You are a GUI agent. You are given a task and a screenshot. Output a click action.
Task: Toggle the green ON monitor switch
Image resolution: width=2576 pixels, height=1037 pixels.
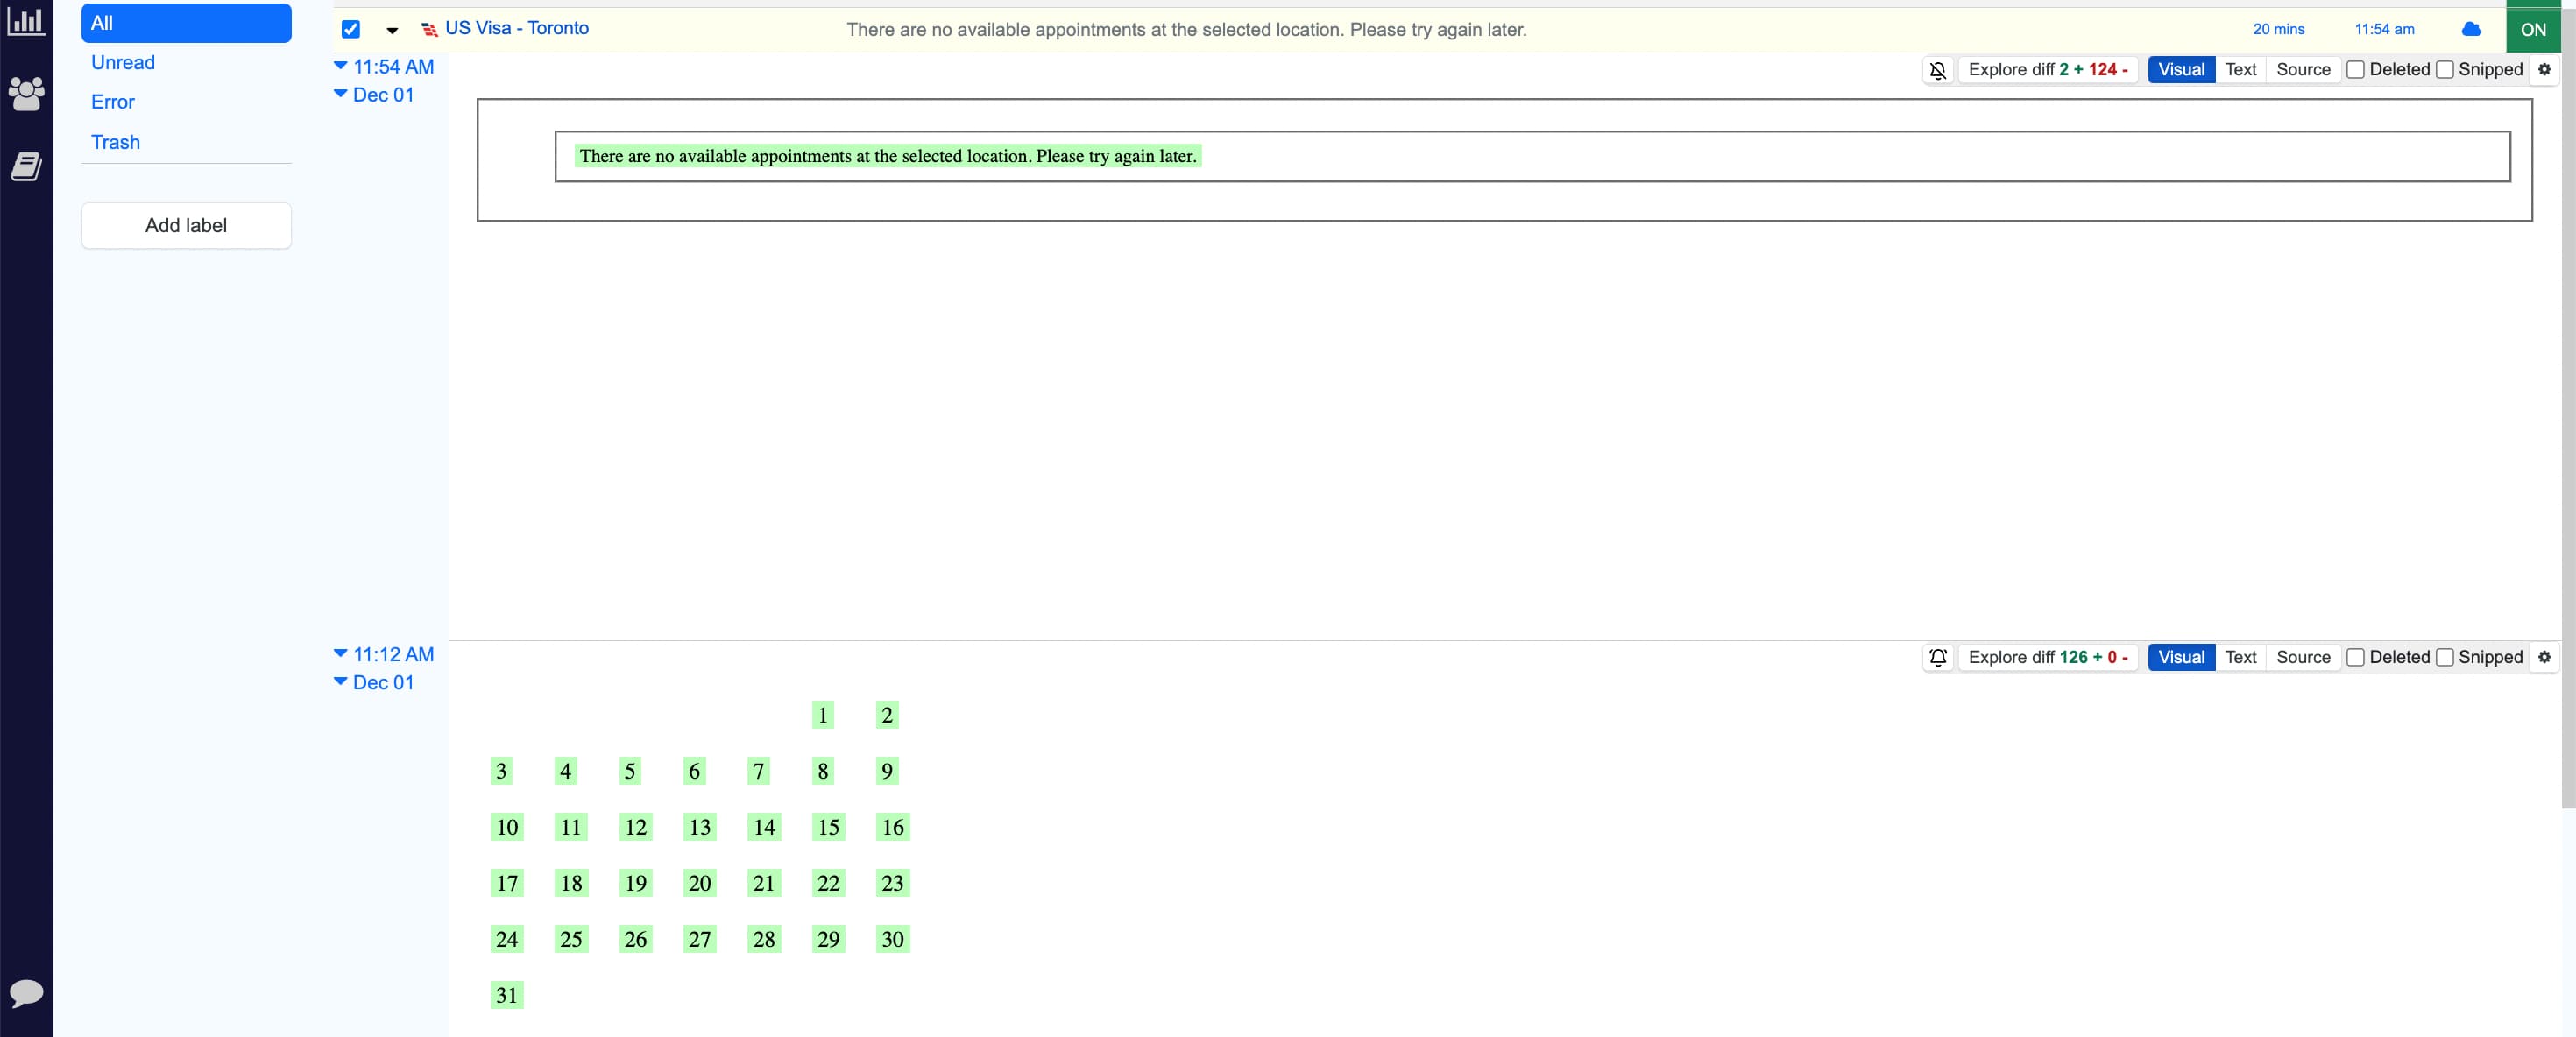2532,29
